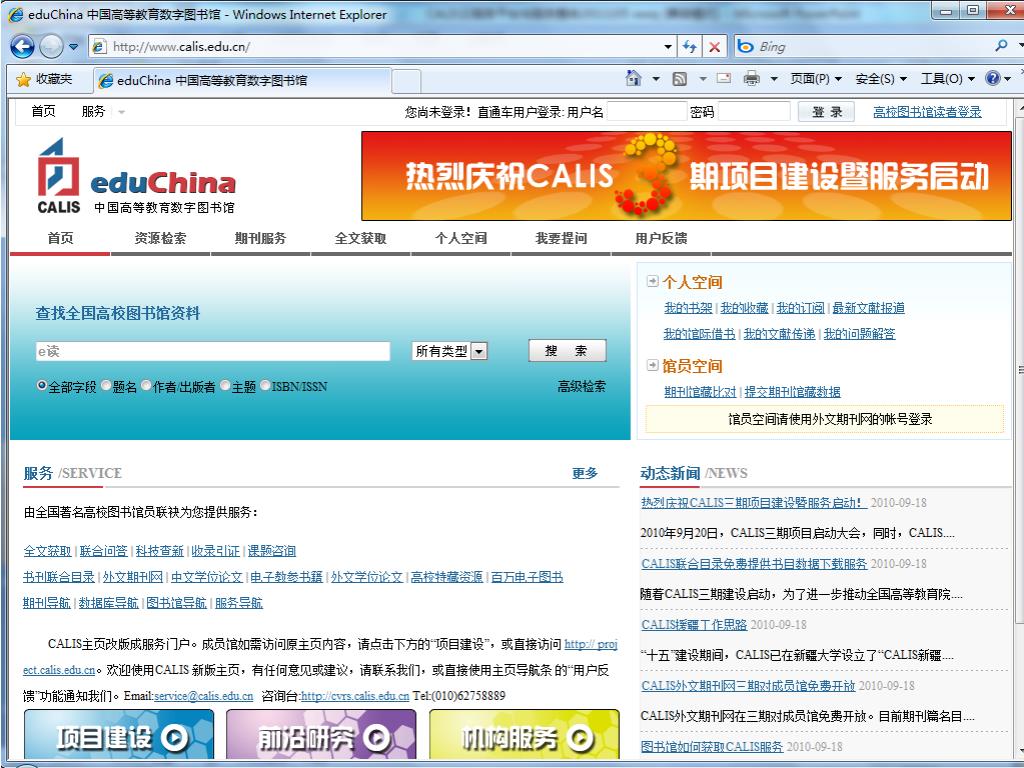Click the Bing search magnifier icon
Viewport: 1024px width, 768px height.
[x=1001, y=46]
